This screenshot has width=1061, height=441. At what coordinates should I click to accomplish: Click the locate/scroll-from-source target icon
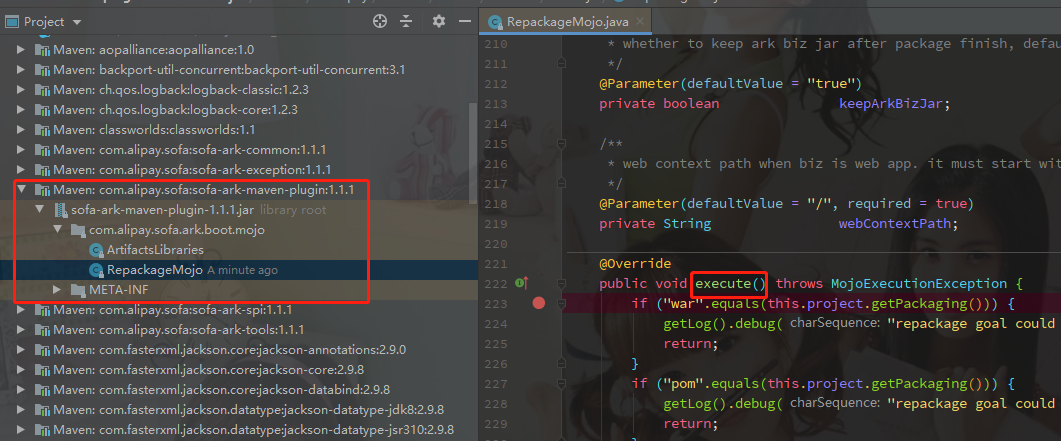[x=380, y=22]
